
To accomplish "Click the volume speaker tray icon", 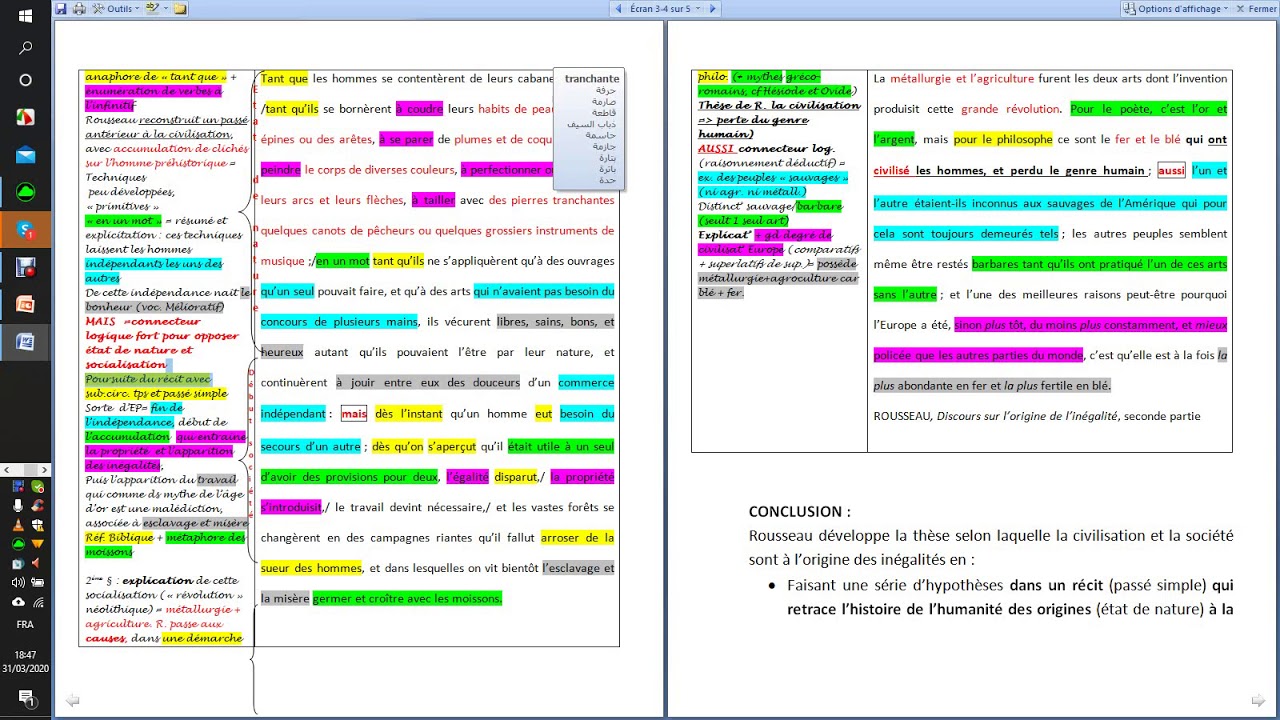I will [x=18, y=582].
